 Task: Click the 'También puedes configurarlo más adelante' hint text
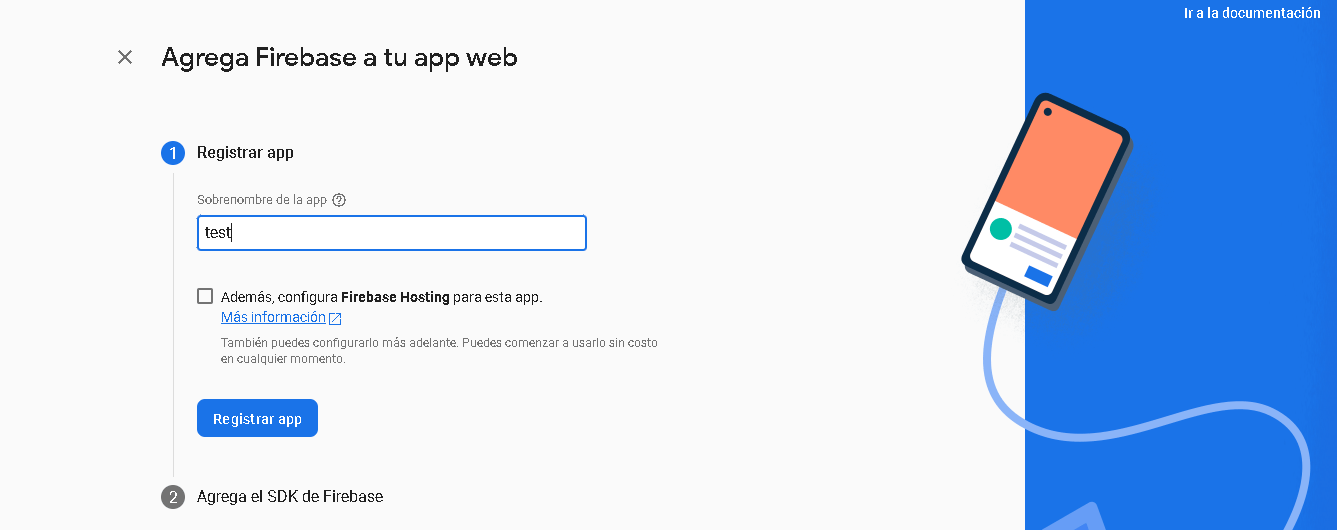[x=439, y=351]
